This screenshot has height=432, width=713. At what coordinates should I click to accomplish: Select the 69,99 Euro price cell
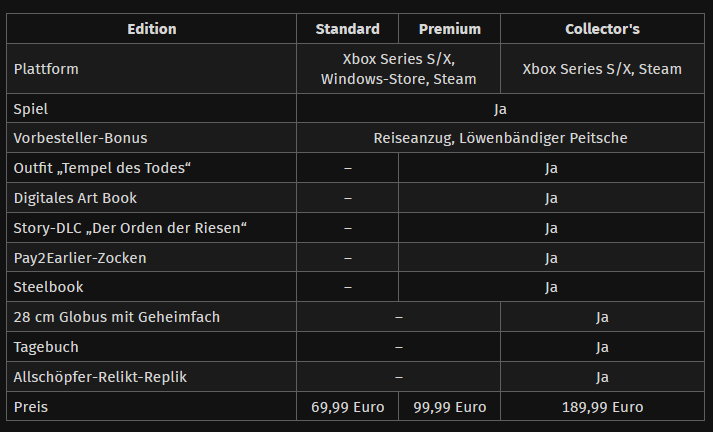tap(347, 407)
